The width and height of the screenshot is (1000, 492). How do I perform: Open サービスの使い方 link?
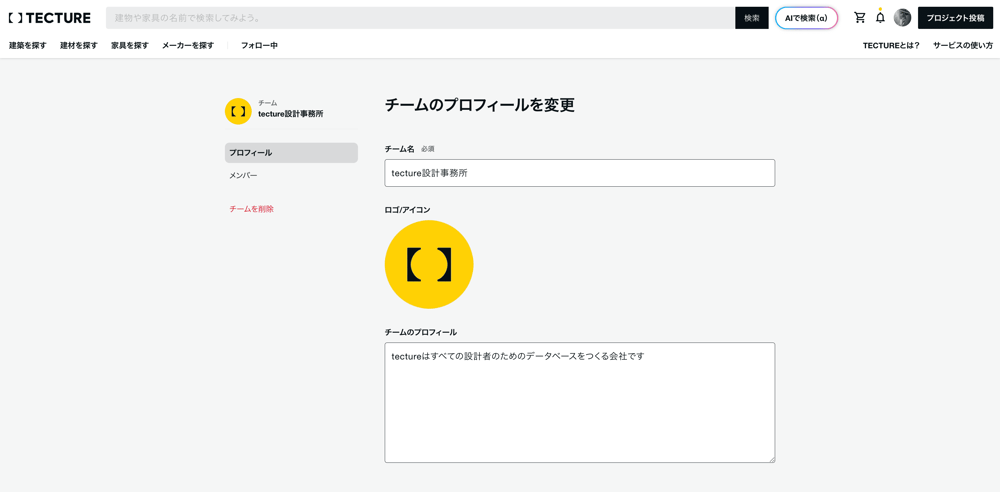pyautogui.click(x=963, y=45)
